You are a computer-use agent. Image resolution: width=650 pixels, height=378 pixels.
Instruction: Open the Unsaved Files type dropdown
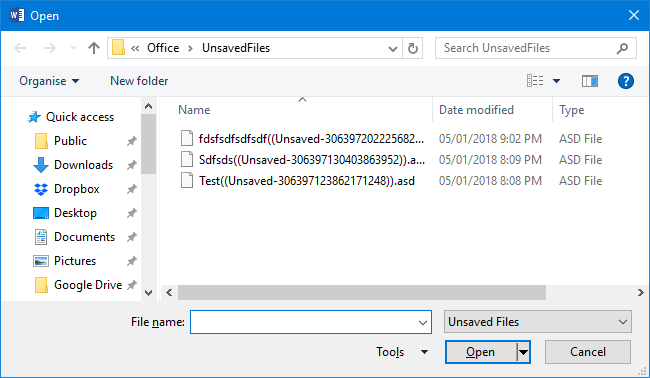538,322
